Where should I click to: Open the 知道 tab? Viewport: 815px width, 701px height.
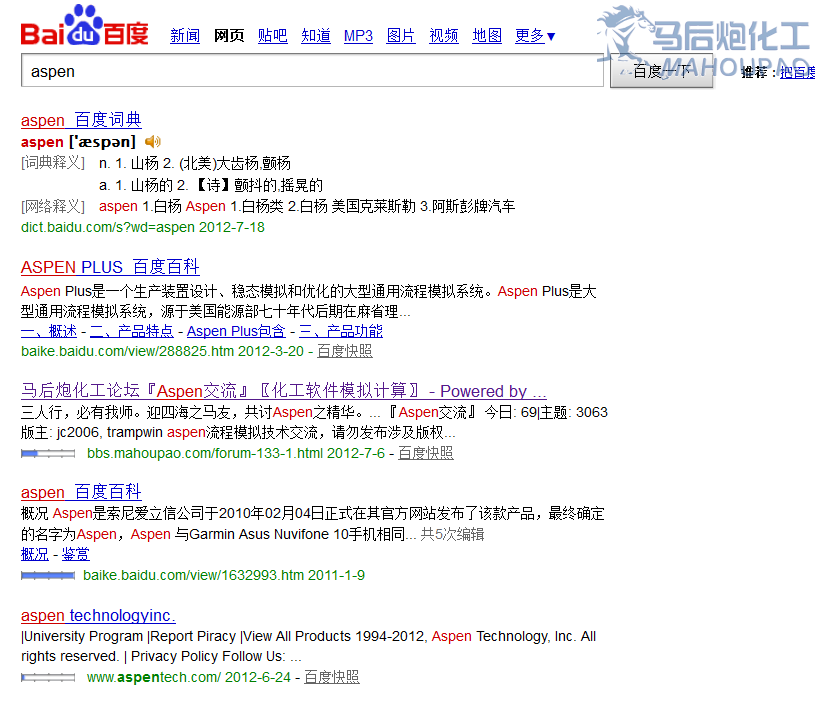click(x=316, y=36)
